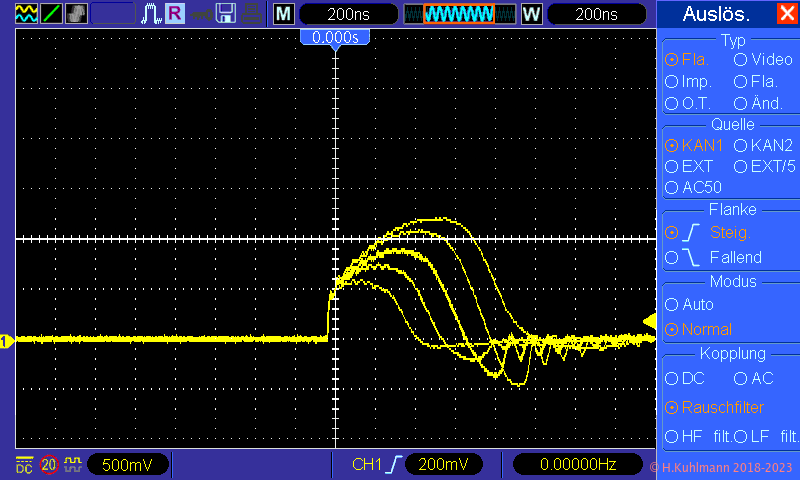Click the floppy disk save icon
Screen dimensions: 800x480
[226, 13]
